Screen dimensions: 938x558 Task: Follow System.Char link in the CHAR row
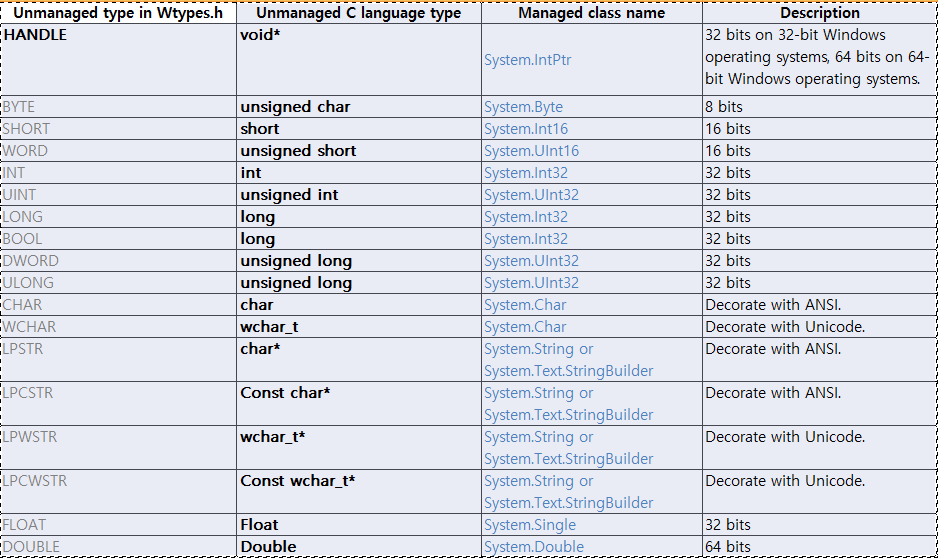pos(525,305)
